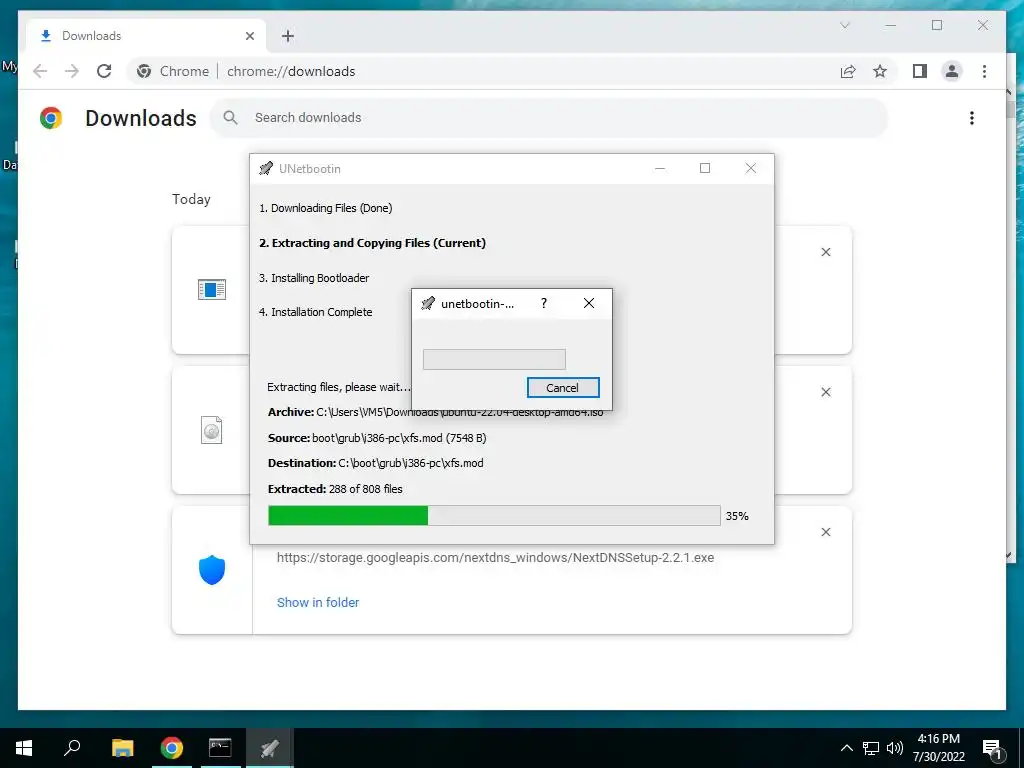This screenshot has width=1024, height=768.
Task: Select step 1 Downloading Files (Done)
Action: point(325,208)
